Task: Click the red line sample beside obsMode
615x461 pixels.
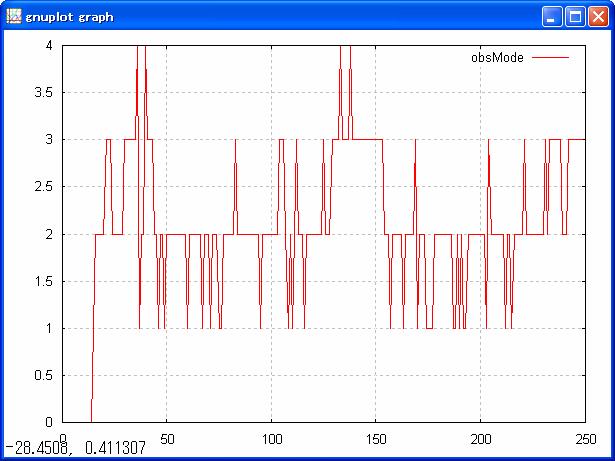Action: [x=549, y=58]
